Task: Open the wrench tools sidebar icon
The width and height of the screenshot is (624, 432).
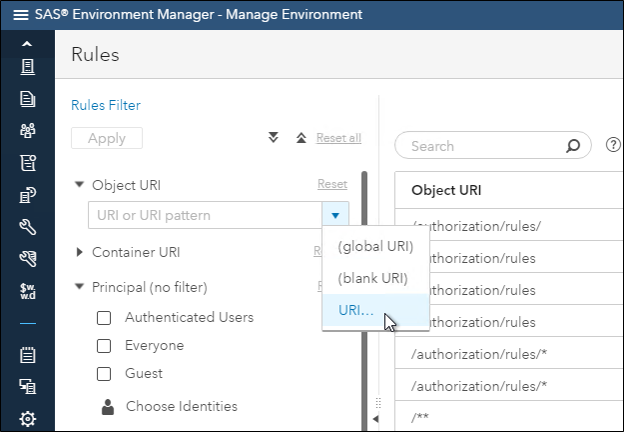Action: tap(28, 227)
